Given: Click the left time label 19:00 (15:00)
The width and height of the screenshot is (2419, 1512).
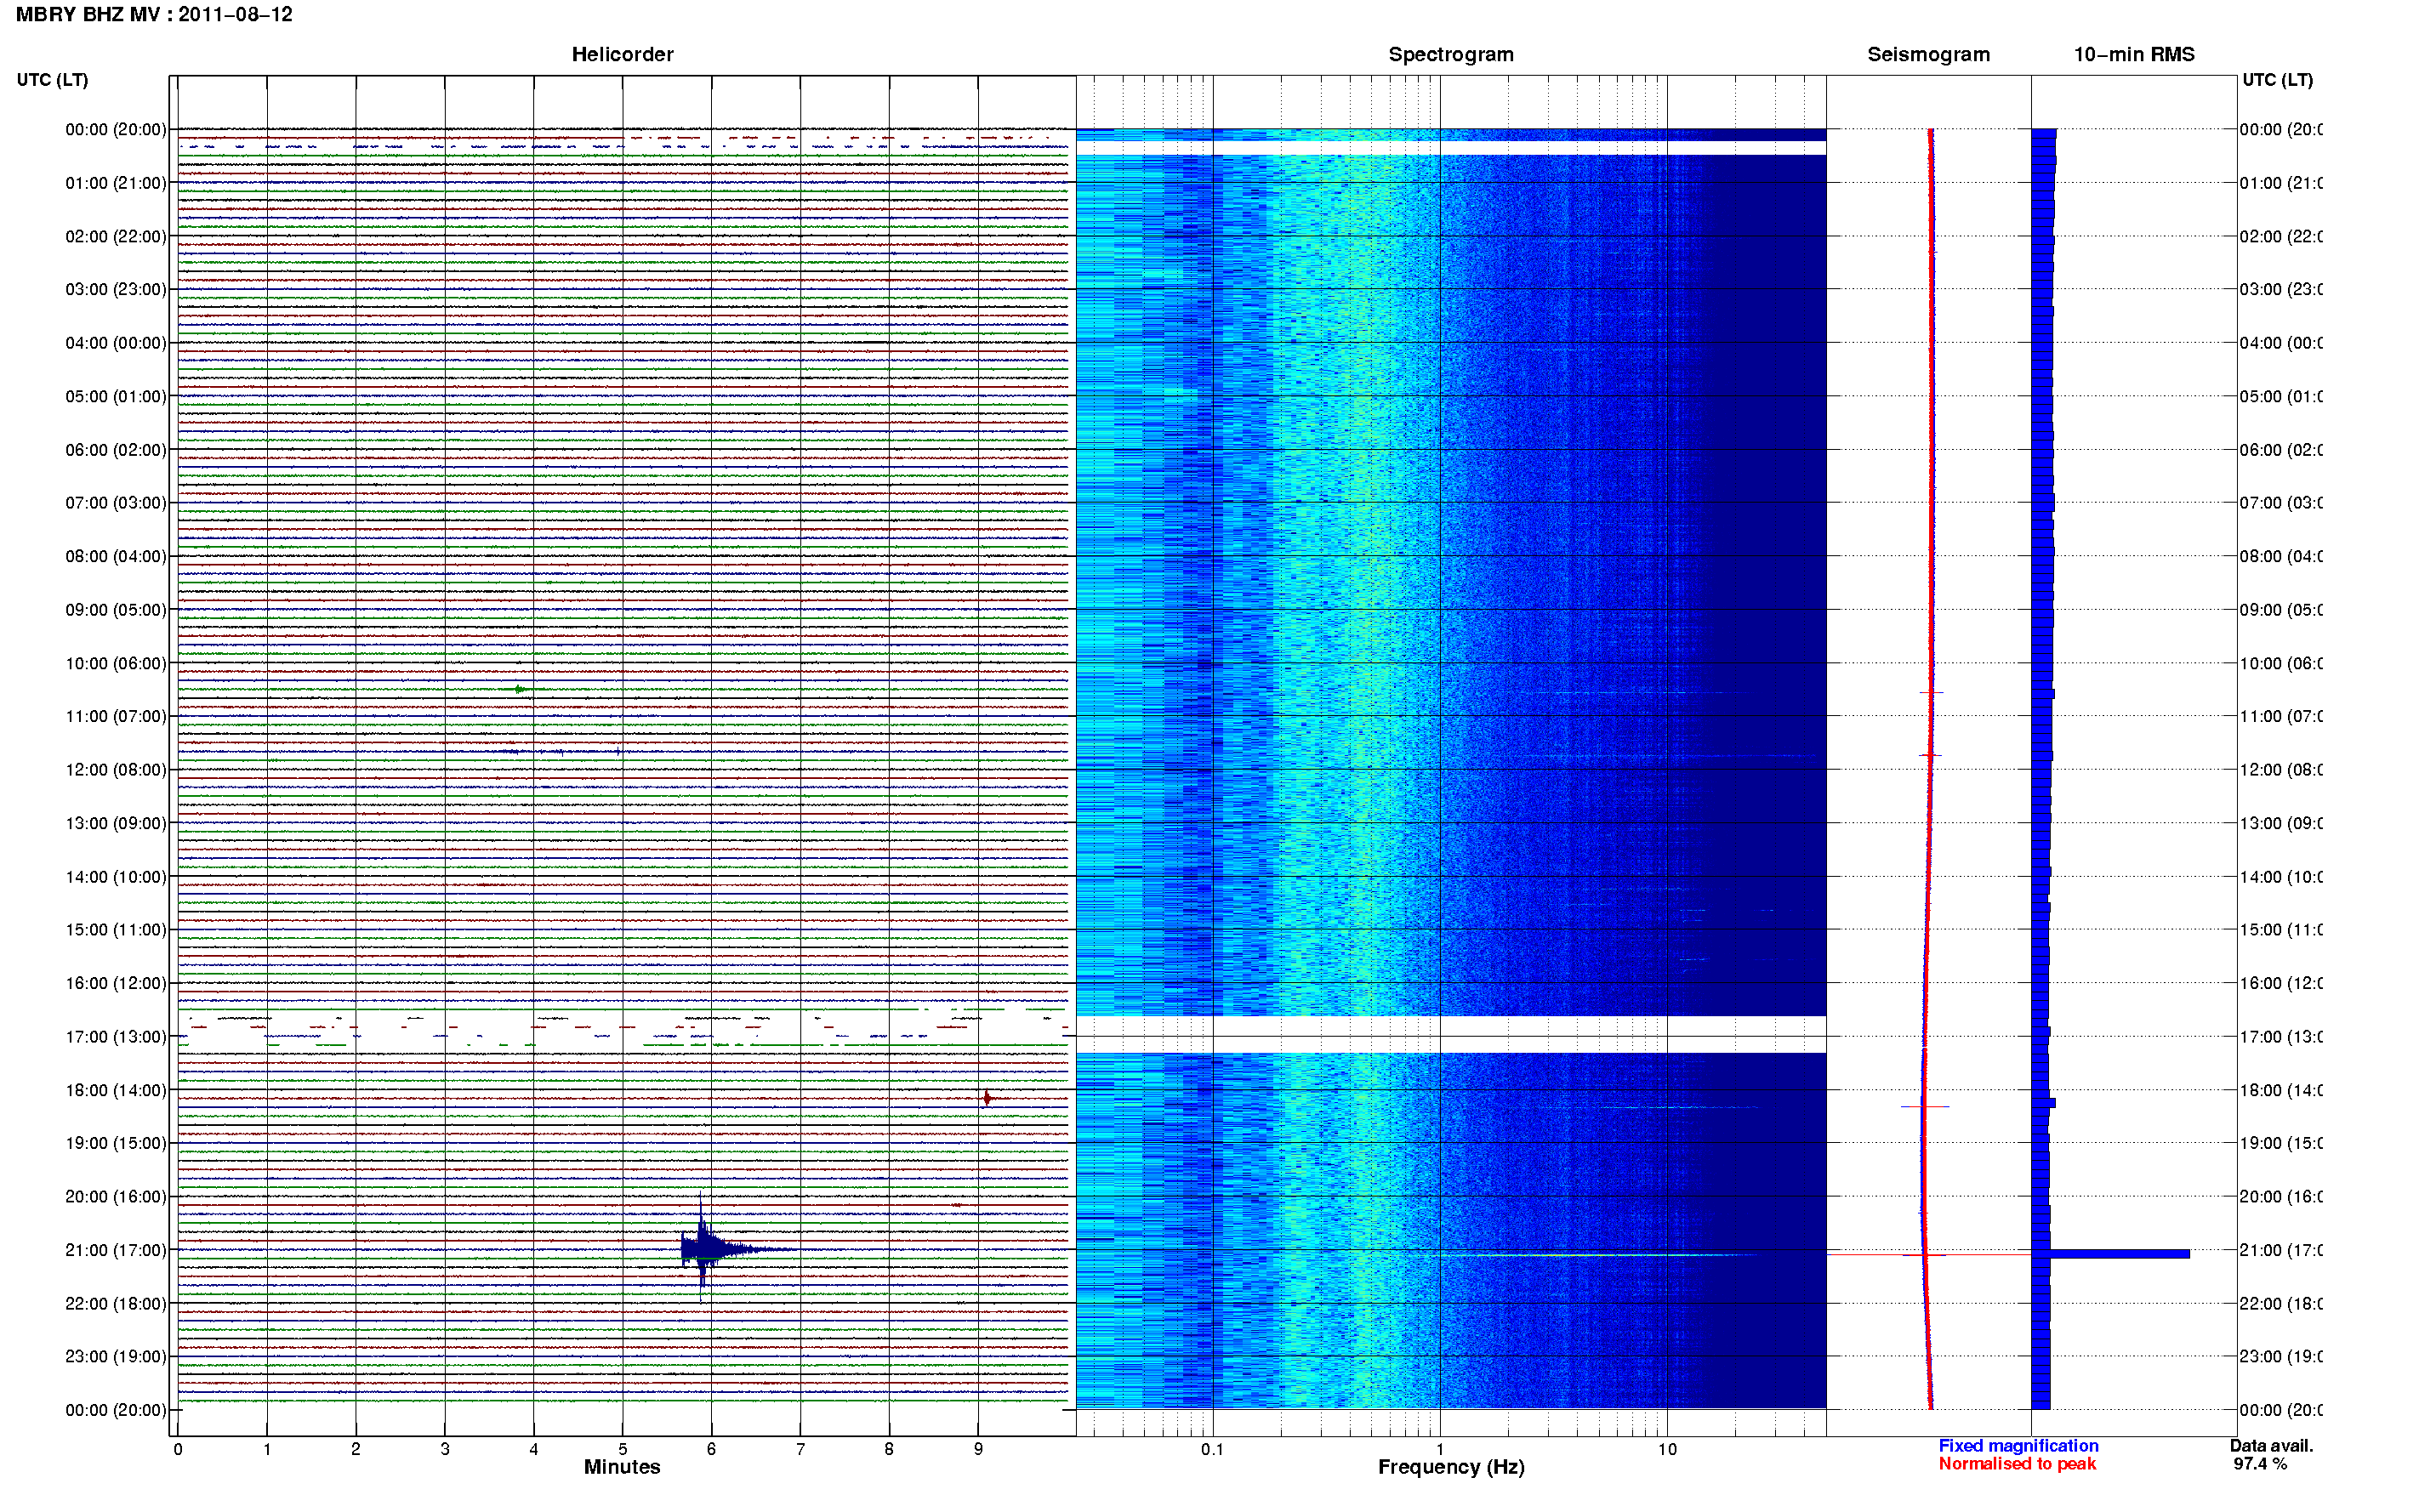Looking at the screenshot, I should (116, 1143).
